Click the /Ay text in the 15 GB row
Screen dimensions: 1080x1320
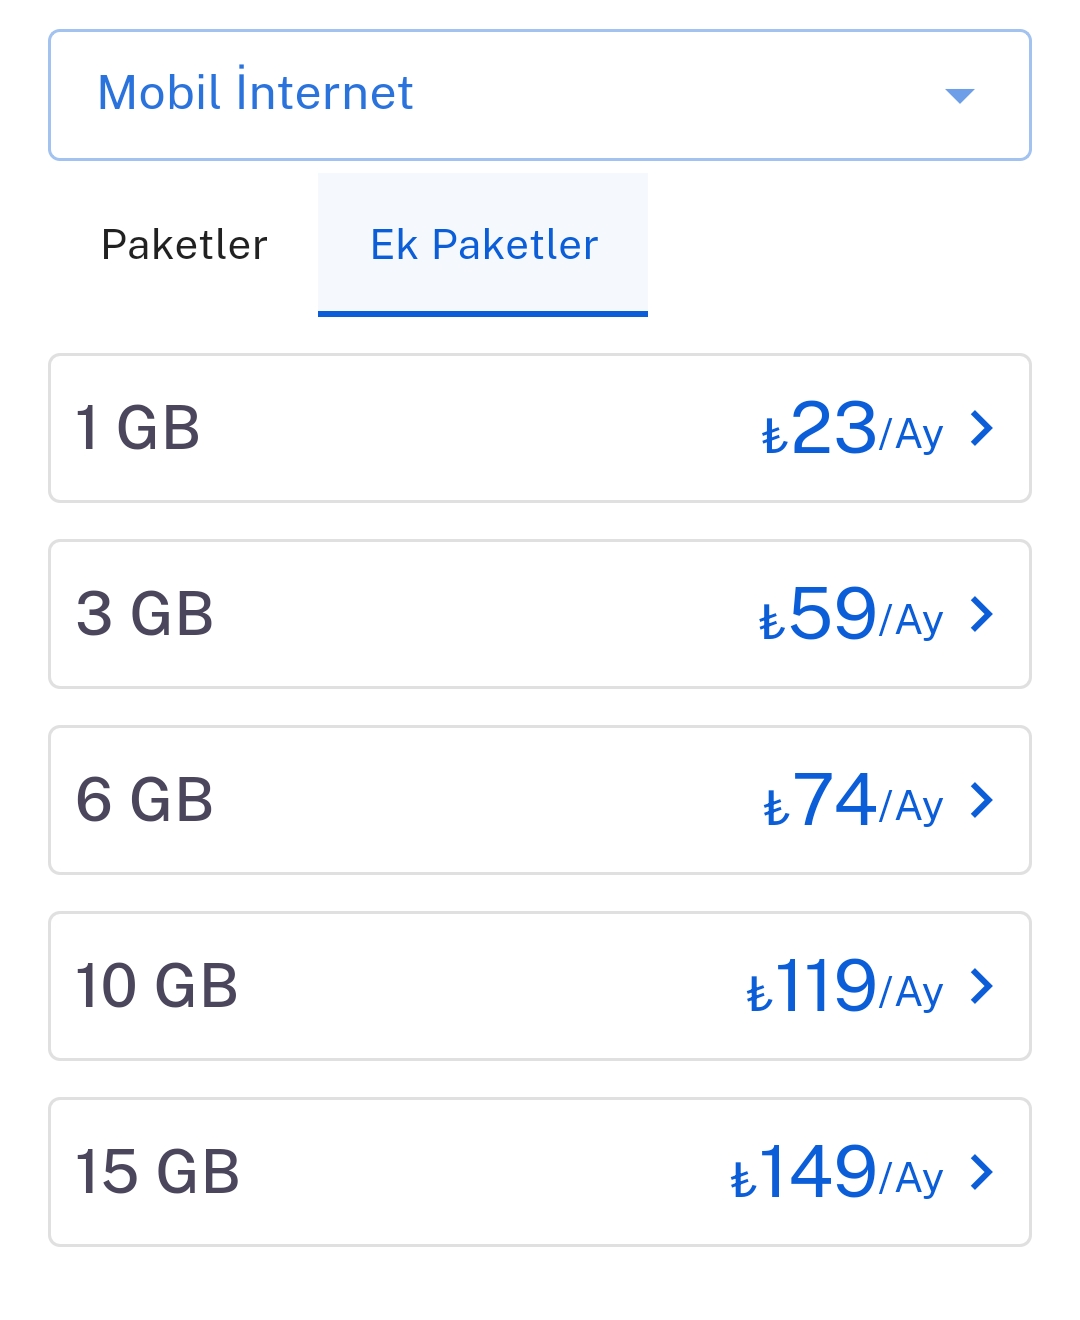[x=912, y=1178]
